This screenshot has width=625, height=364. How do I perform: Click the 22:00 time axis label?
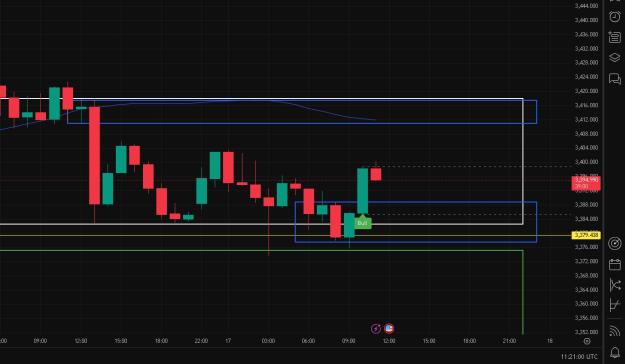[201, 341]
